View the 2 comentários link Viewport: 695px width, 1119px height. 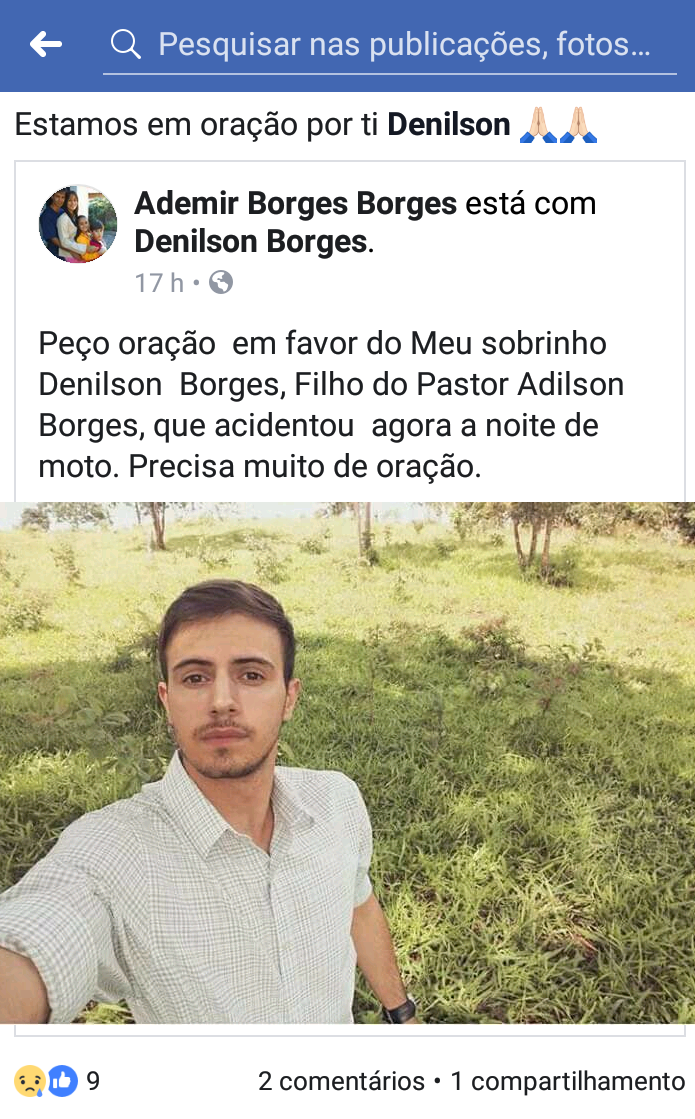click(x=341, y=1081)
